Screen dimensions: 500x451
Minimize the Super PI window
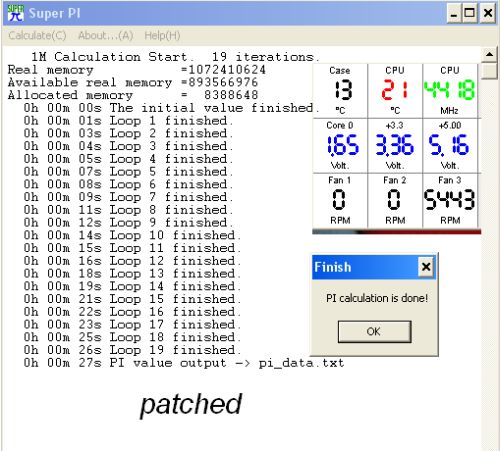(x=454, y=14)
